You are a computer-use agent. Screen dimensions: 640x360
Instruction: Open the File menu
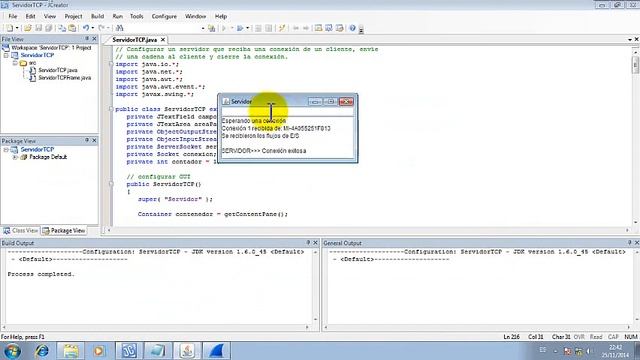13,16
